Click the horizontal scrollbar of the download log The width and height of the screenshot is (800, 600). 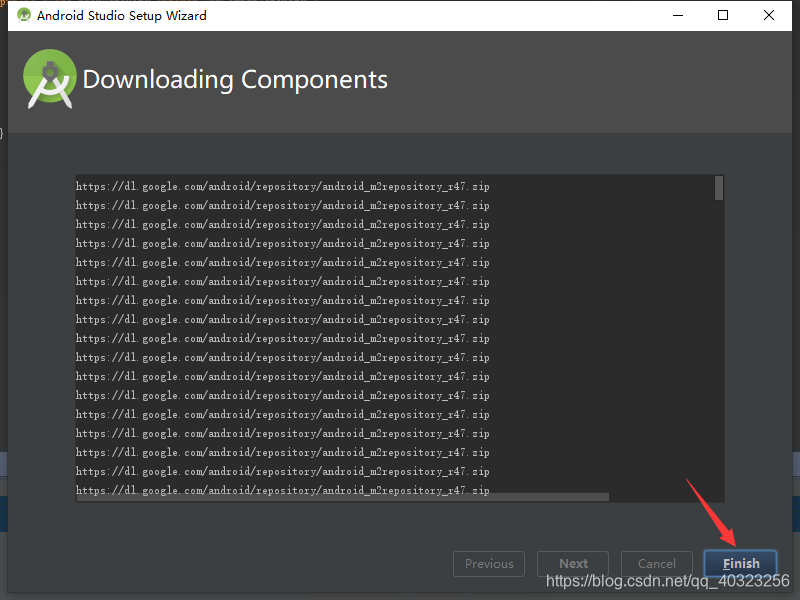(x=342, y=497)
